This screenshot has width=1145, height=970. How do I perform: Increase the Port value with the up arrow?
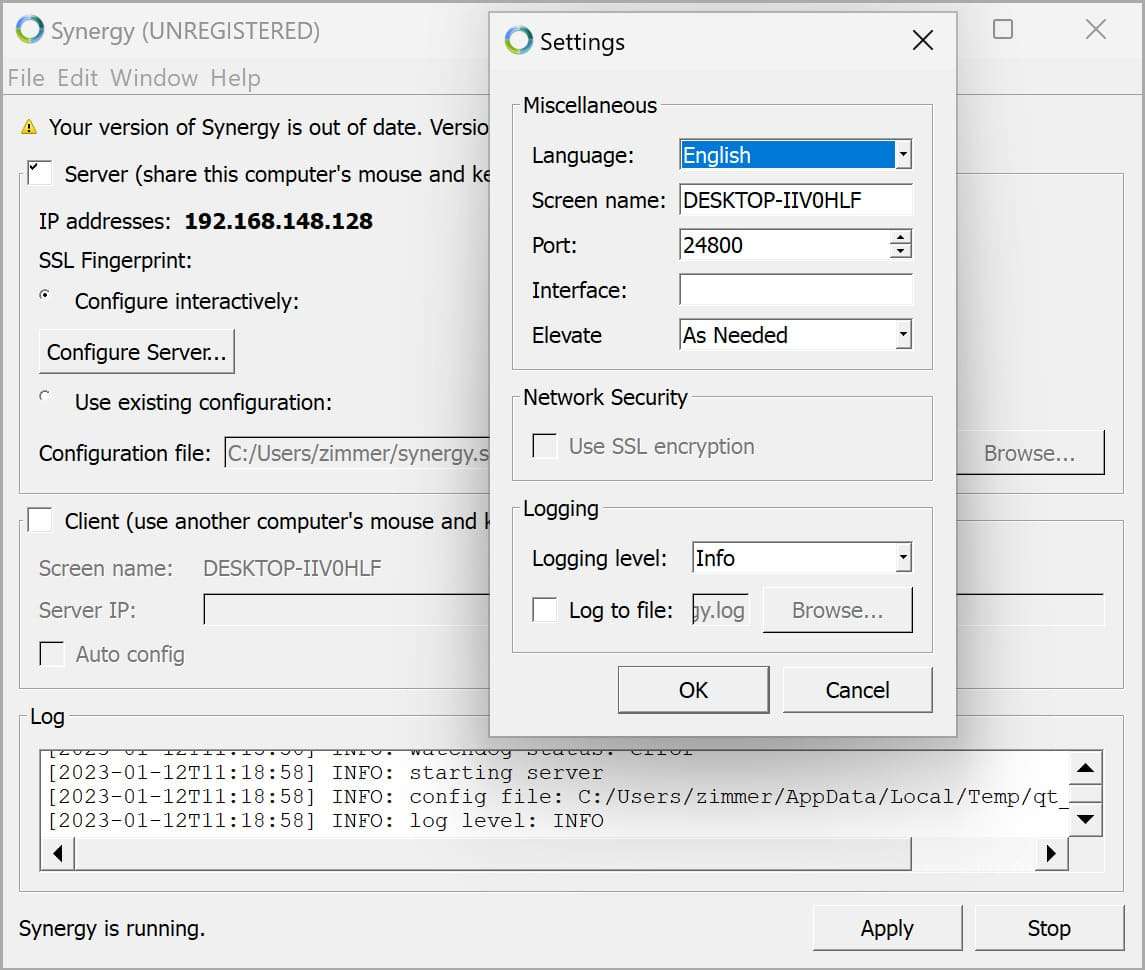click(x=901, y=237)
